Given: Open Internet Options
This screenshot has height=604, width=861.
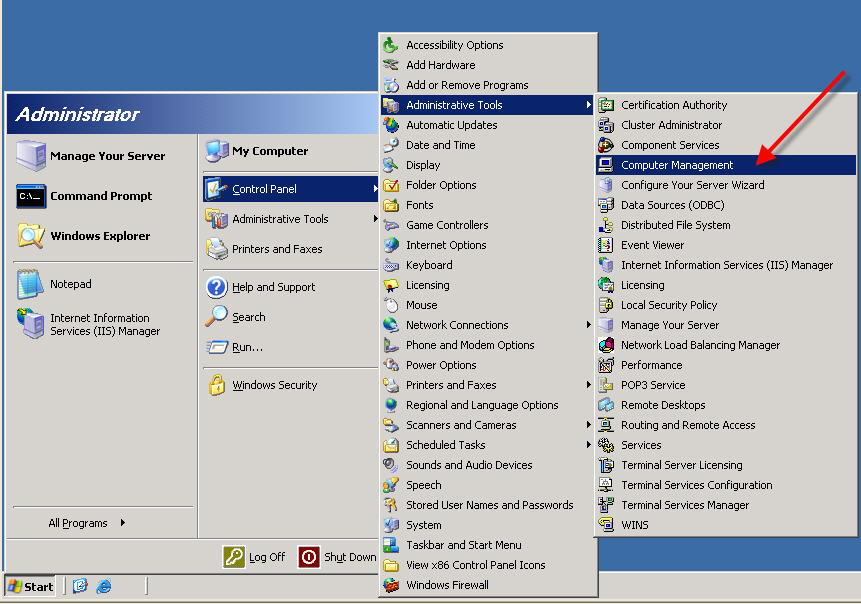Looking at the screenshot, I should pos(488,245).
